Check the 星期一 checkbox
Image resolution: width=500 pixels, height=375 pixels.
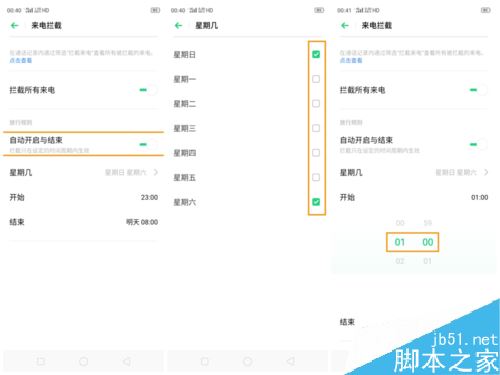pyautogui.click(x=316, y=79)
